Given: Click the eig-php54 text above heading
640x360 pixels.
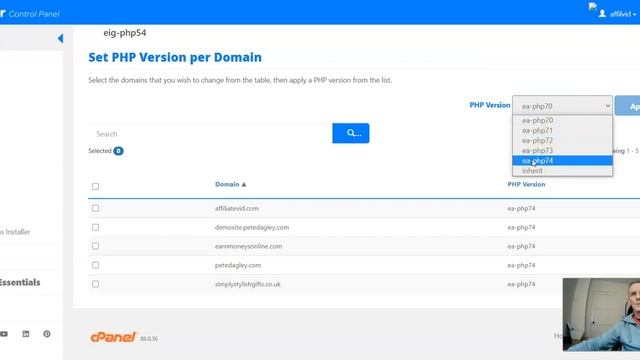Looking at the screenshot, I should [x=124, y=33].
